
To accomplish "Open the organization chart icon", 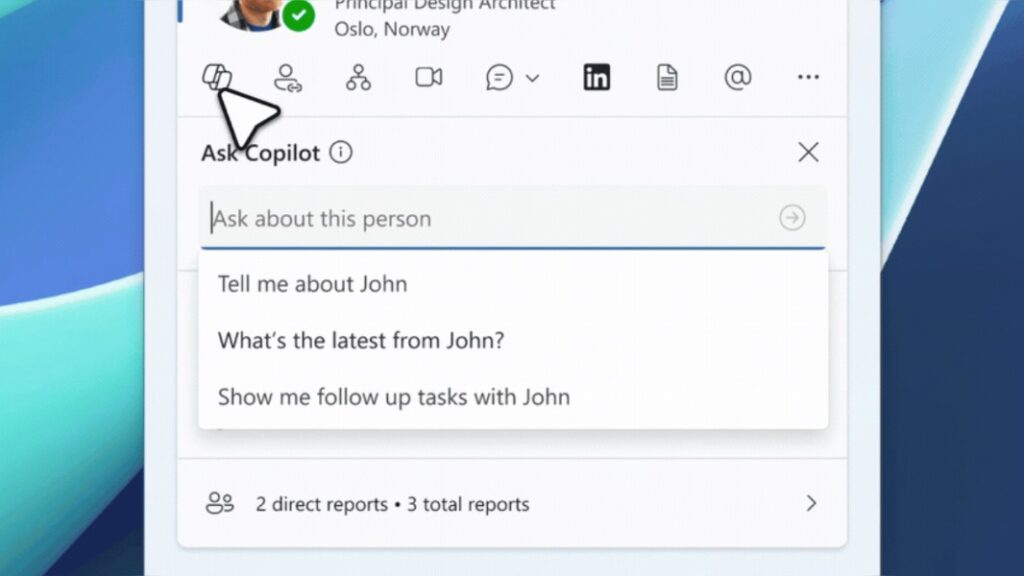I will click(x=358, y=77).
